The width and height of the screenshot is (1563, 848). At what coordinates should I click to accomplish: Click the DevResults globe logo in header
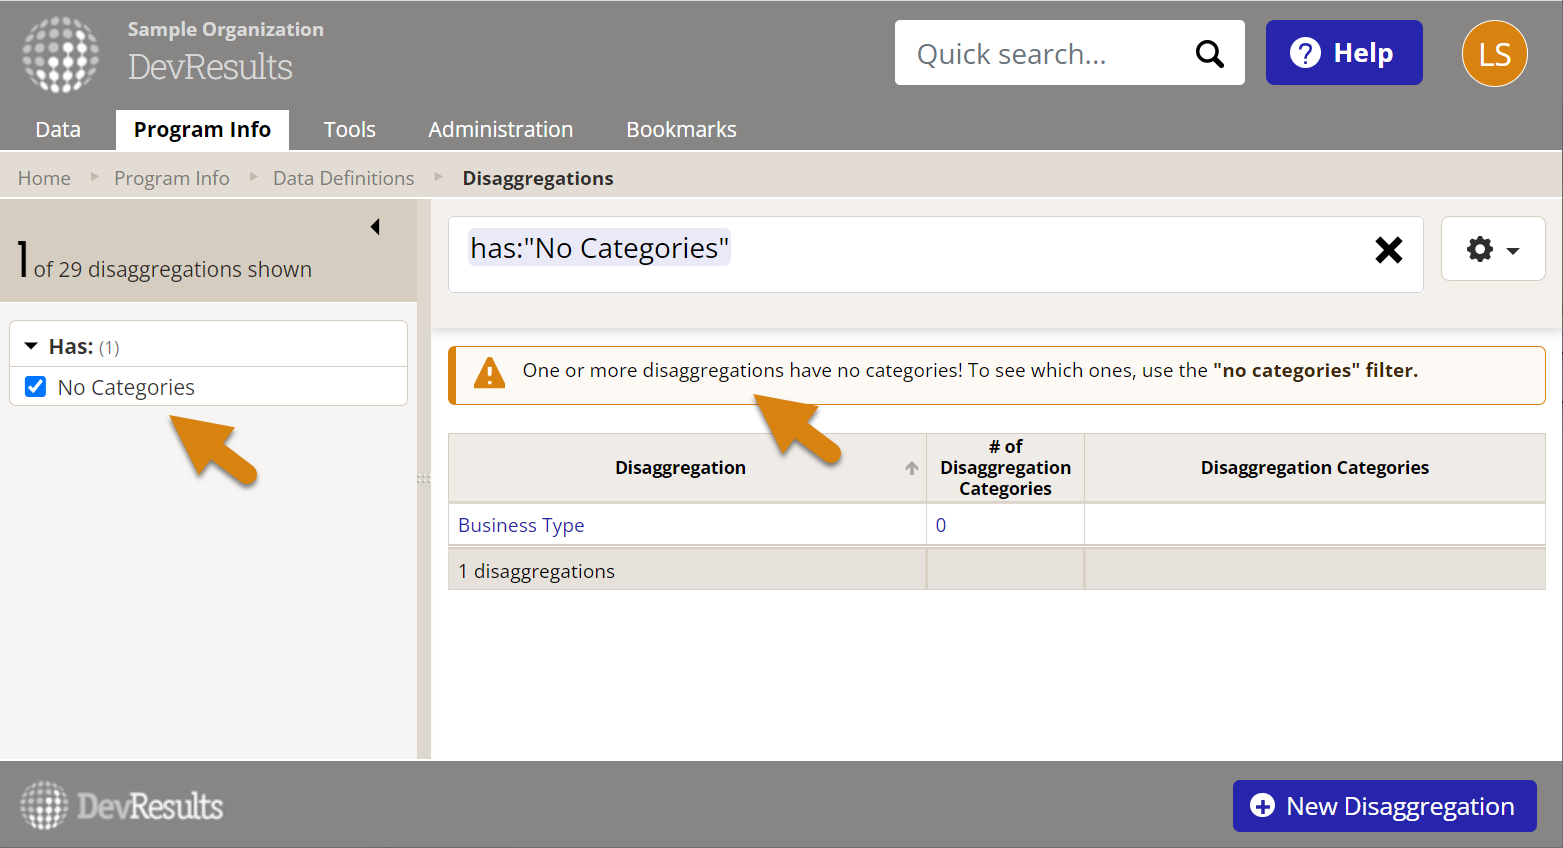61,54
